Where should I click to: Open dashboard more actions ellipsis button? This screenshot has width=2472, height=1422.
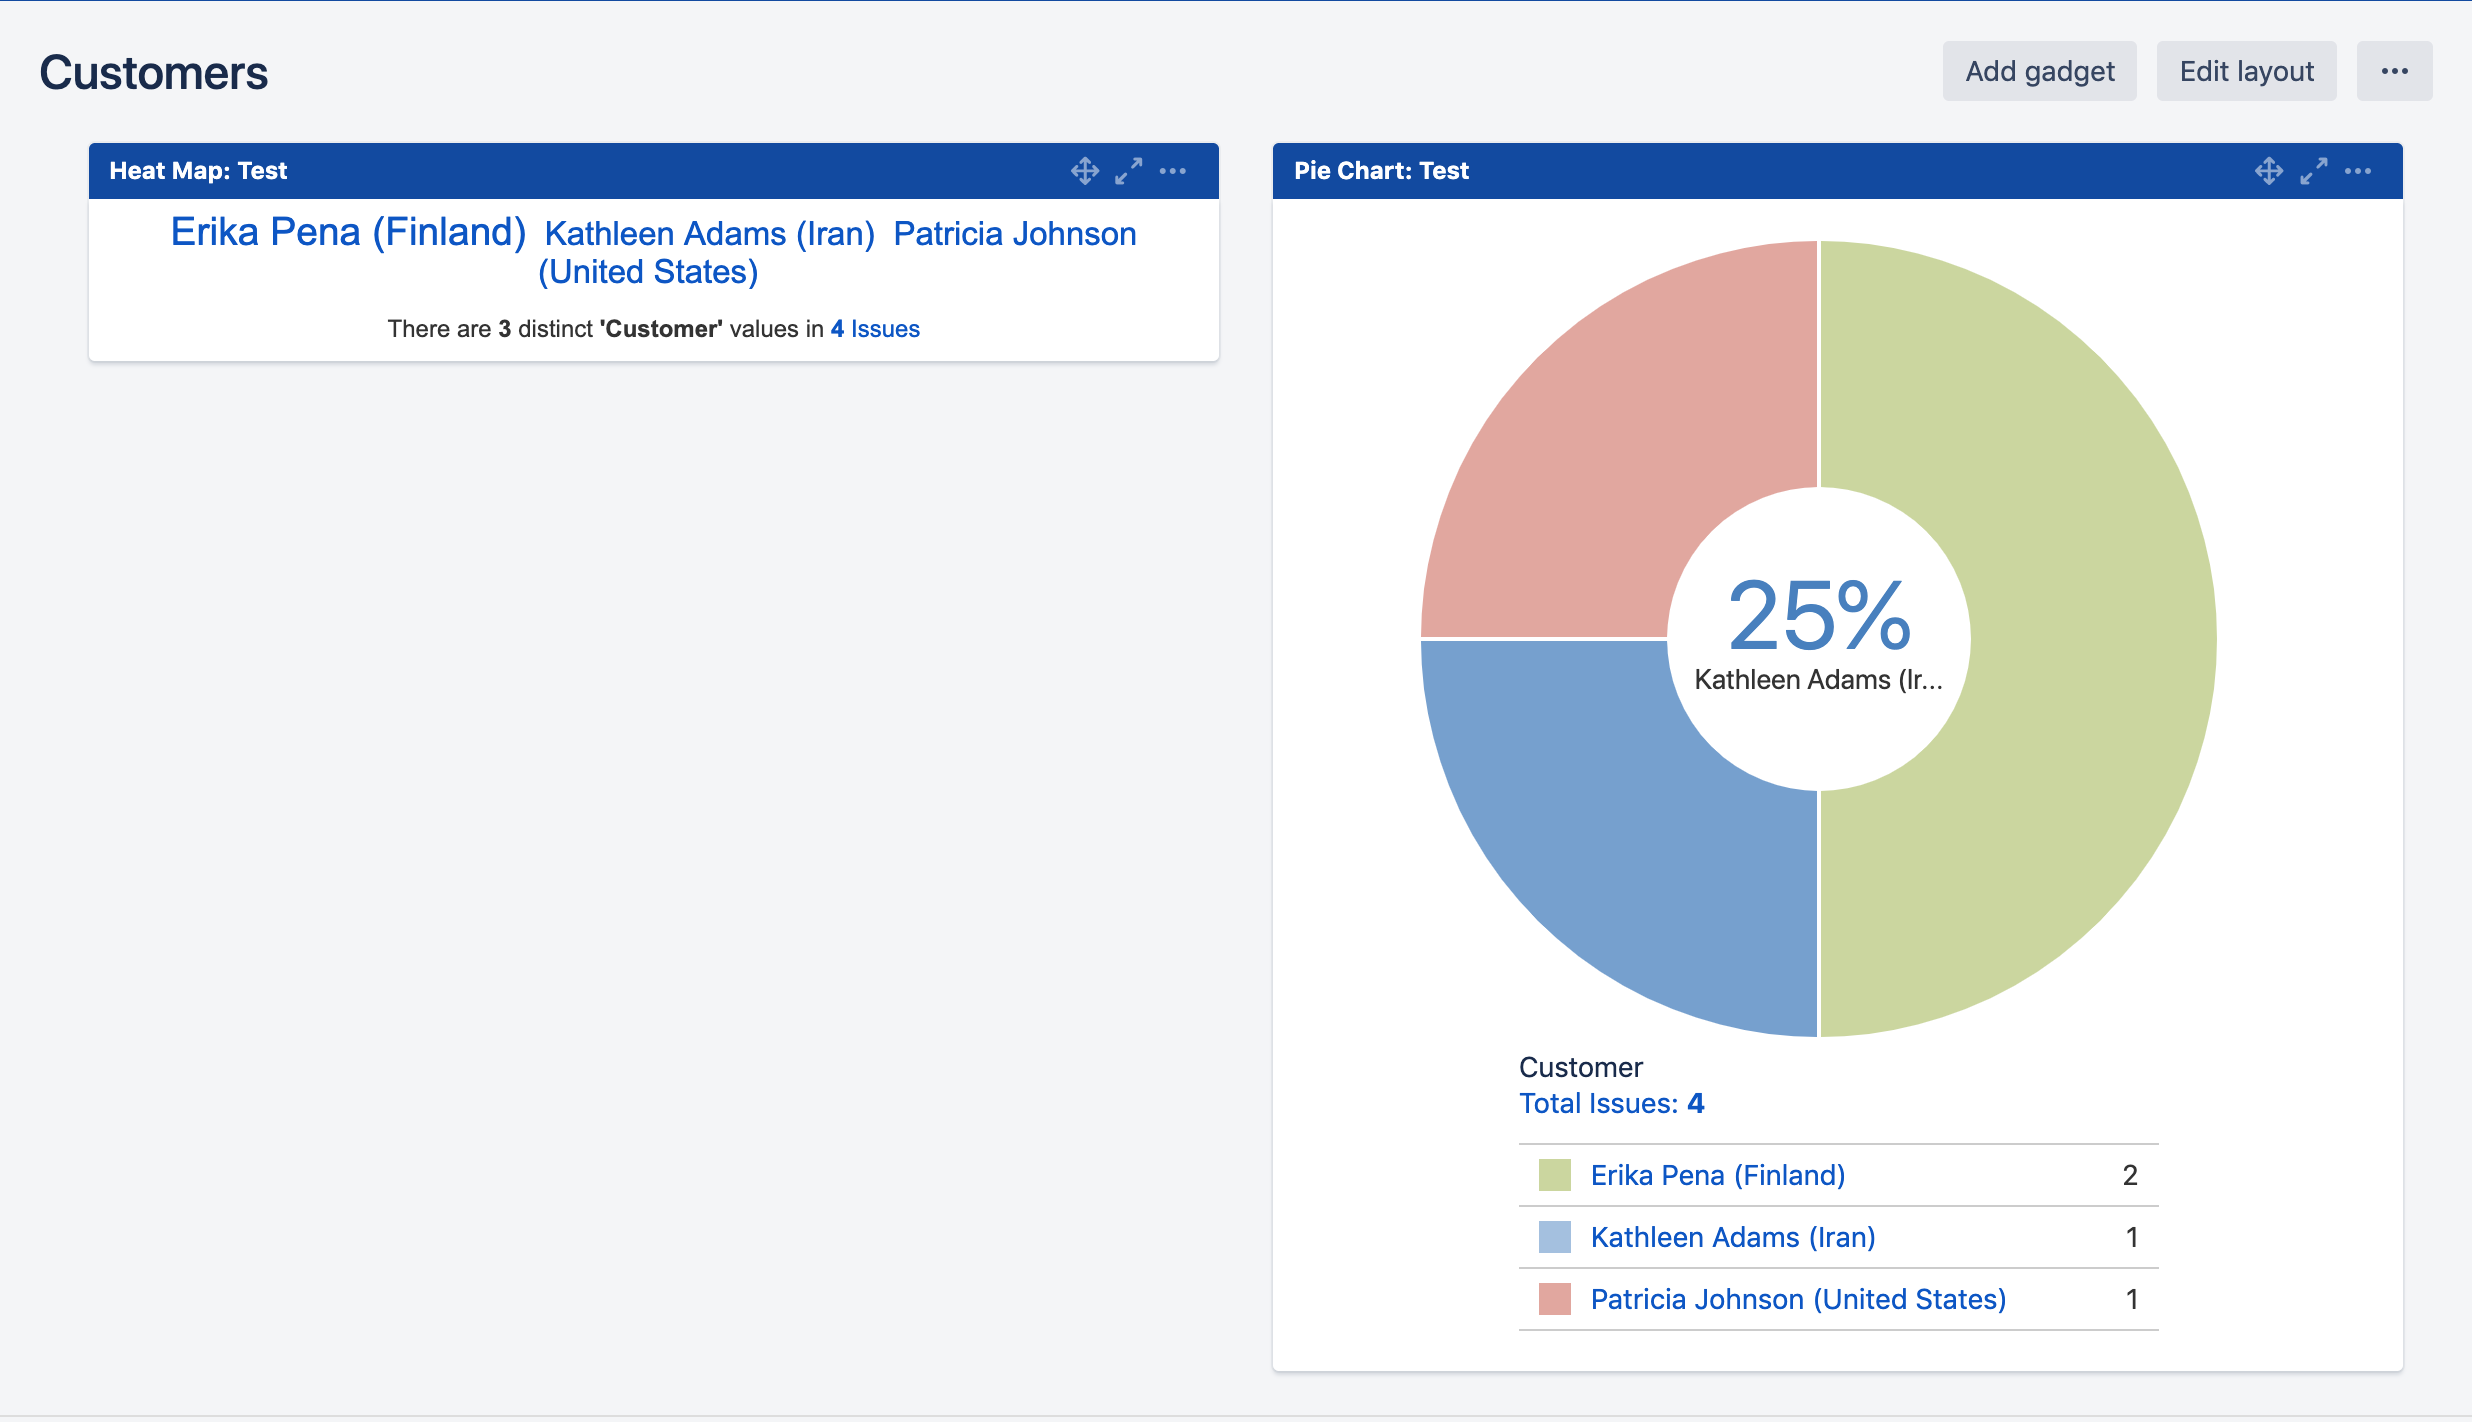2394,71
